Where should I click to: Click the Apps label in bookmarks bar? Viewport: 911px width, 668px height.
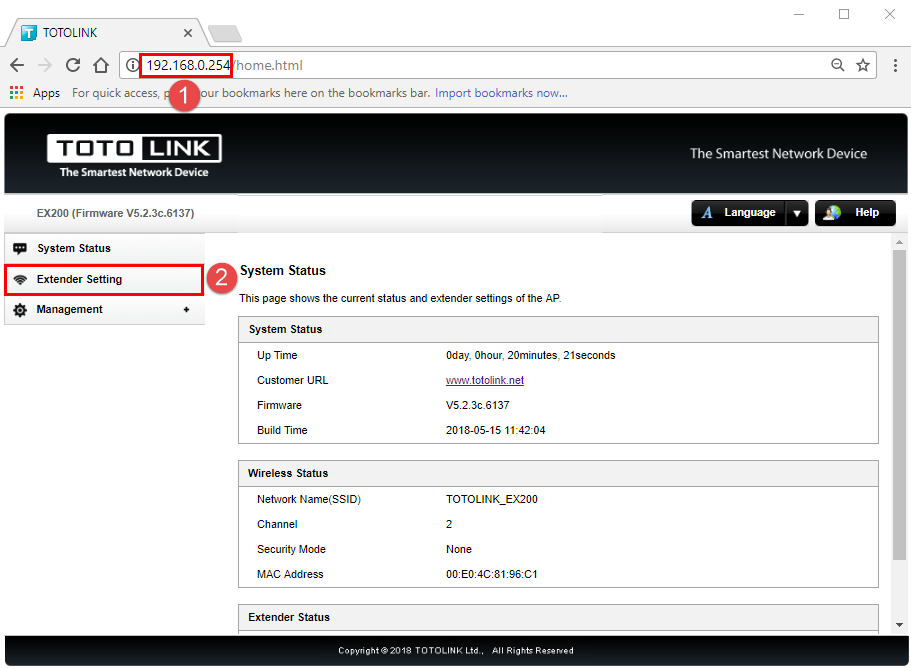[x=46, y=93]
